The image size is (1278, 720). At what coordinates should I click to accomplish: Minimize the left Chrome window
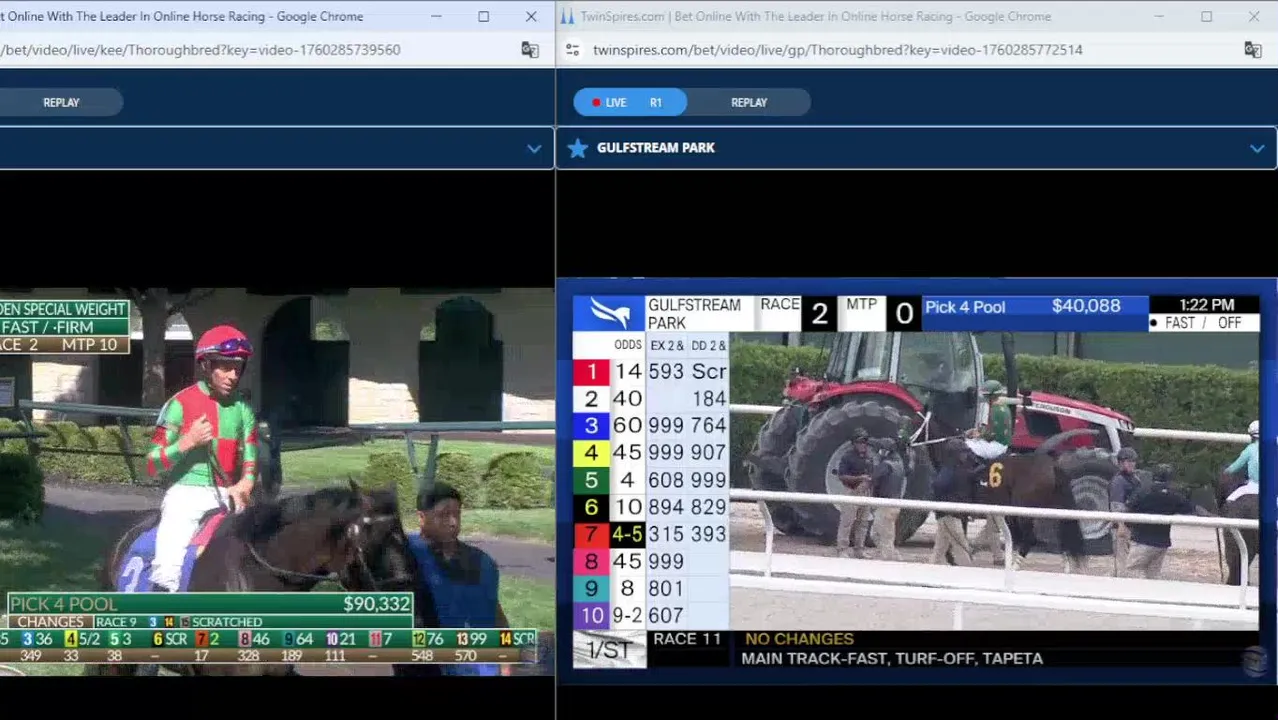(436, 16)
